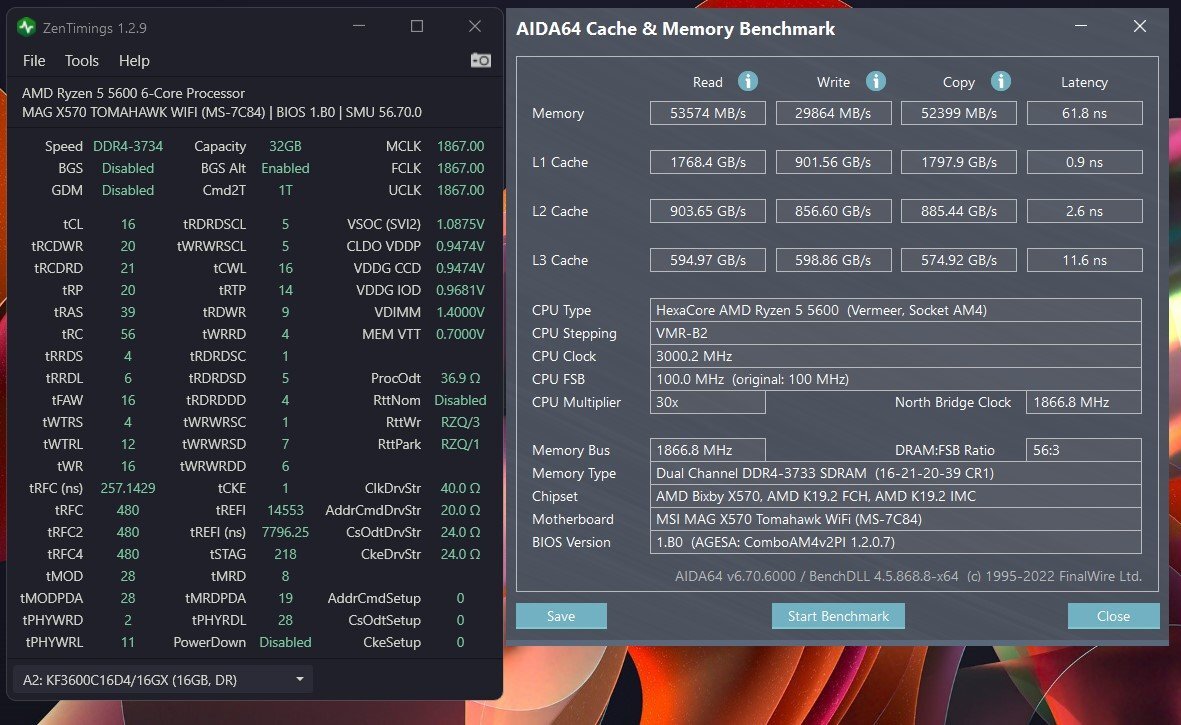Click the VSOC (SVI2) value 1.0875V

[460, 224]
